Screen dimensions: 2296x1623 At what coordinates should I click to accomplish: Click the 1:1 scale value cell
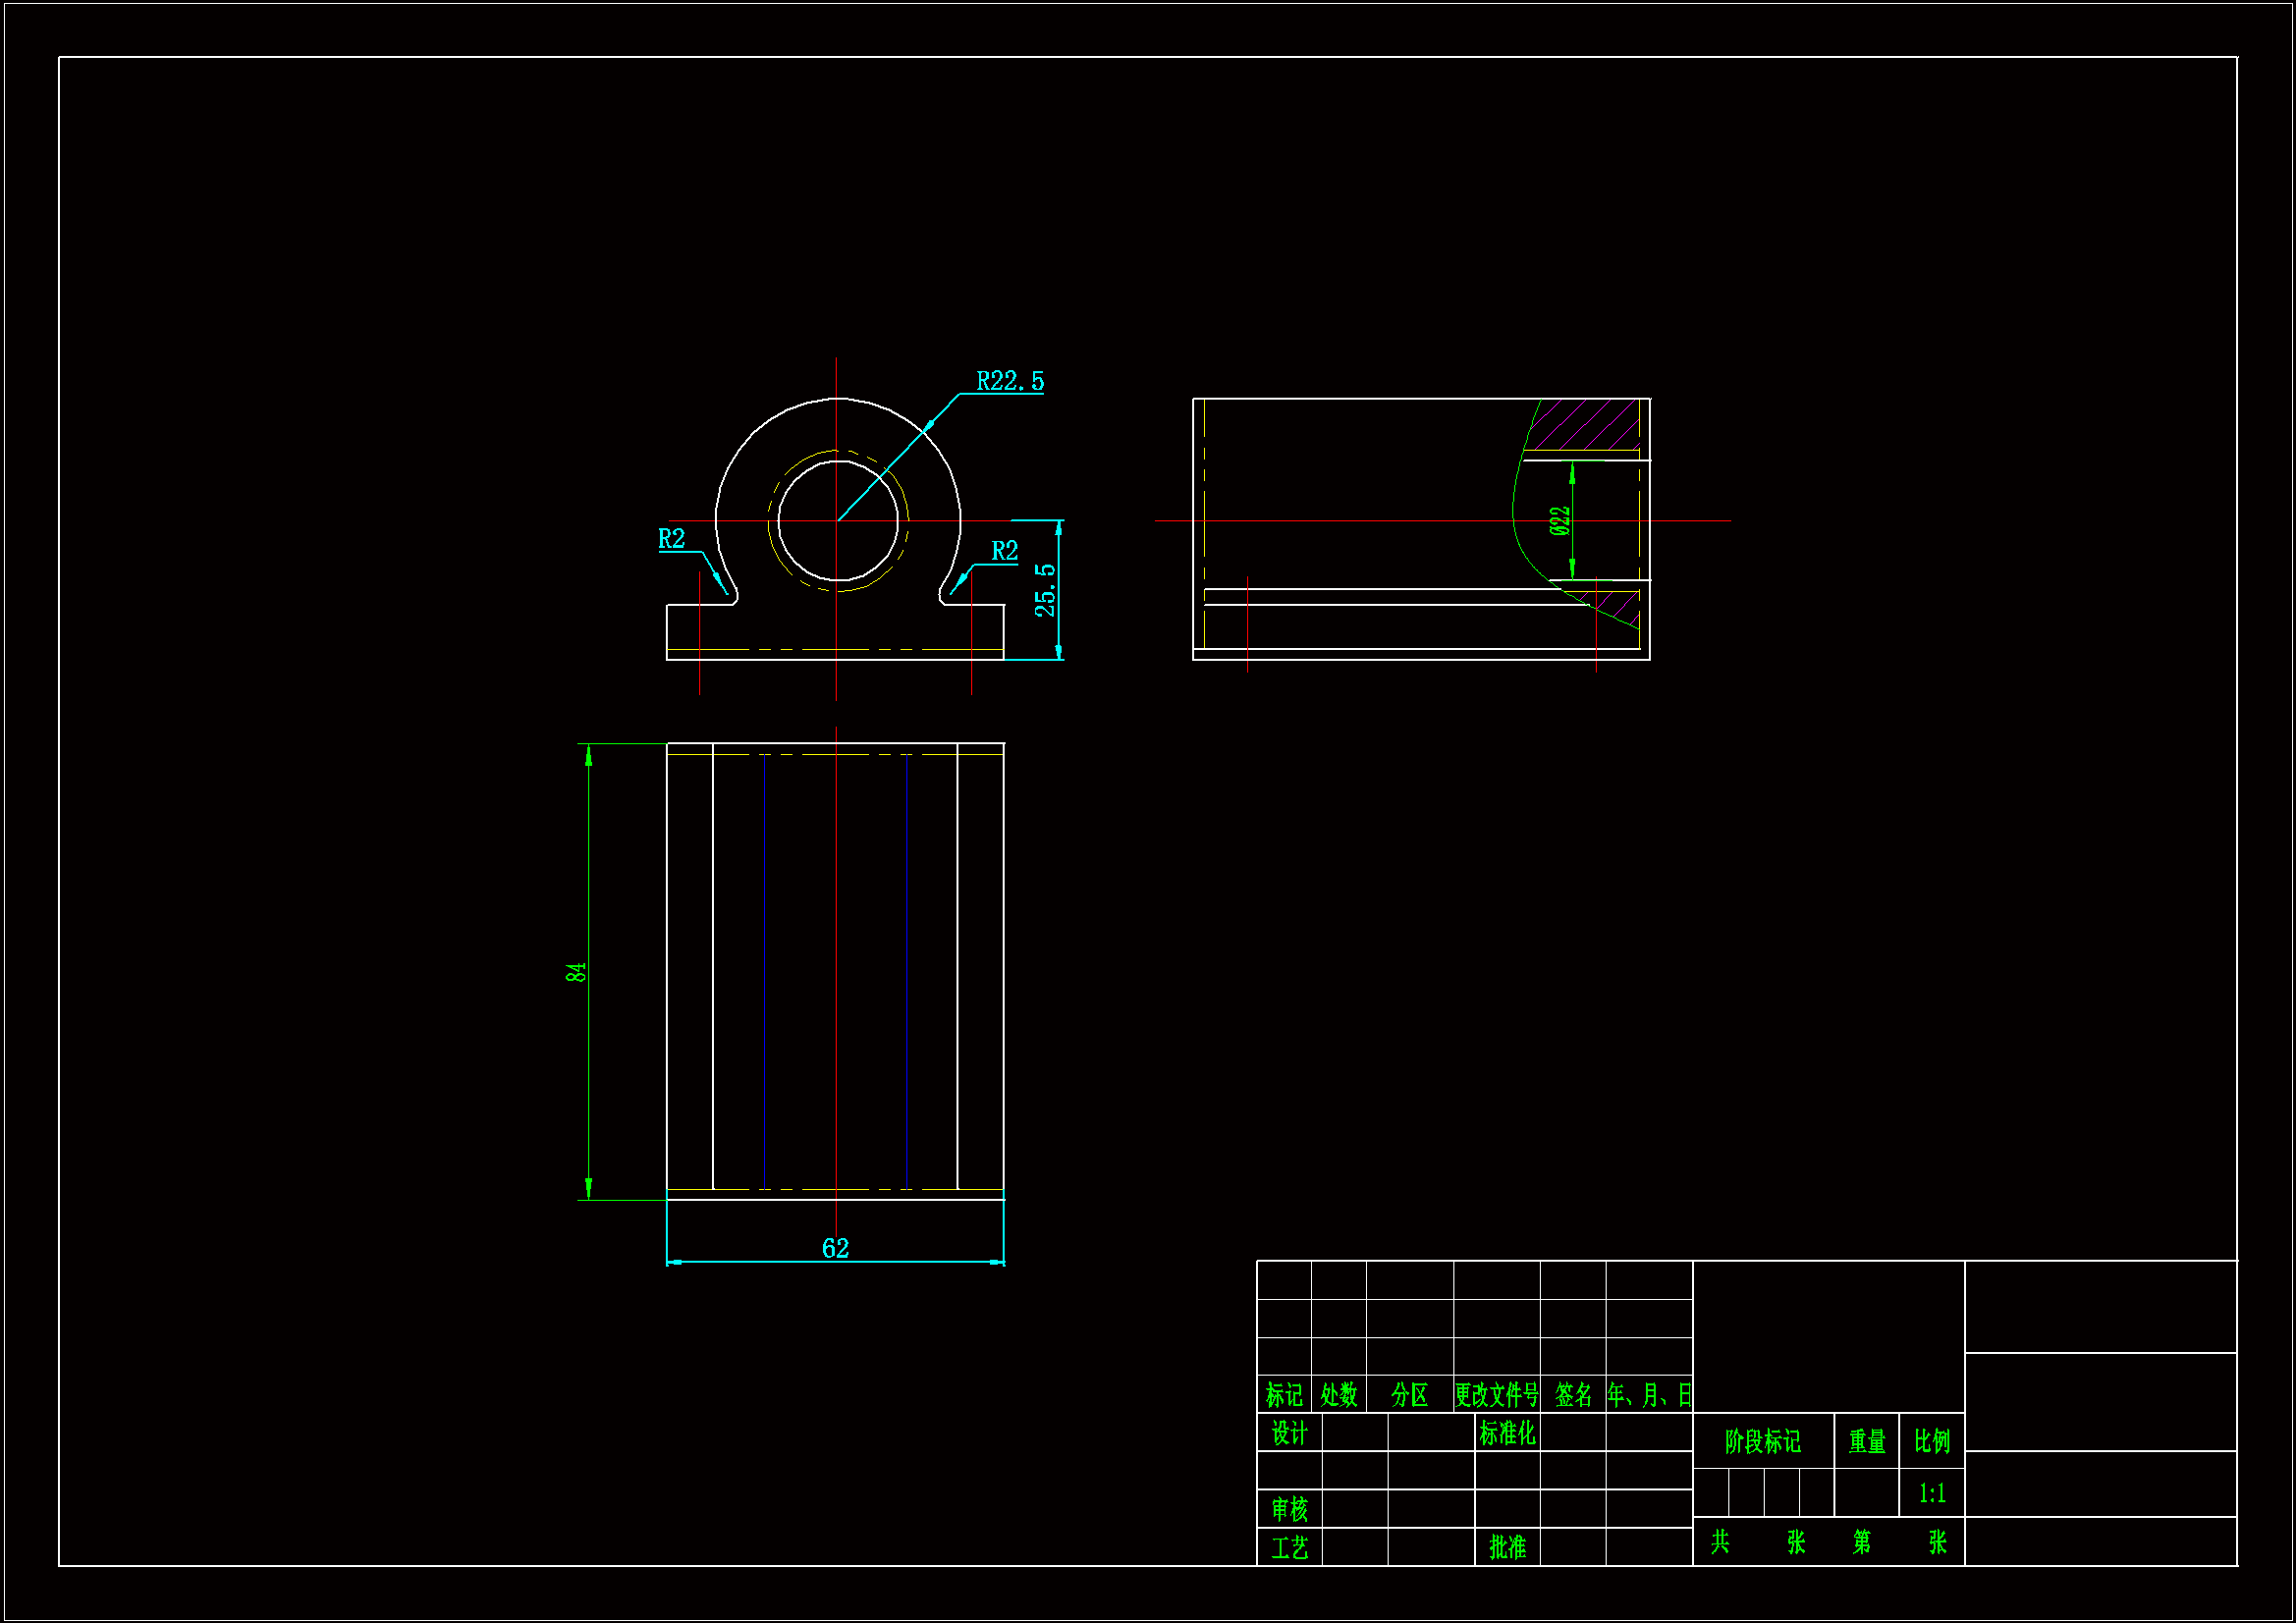pos(1931,1493)
